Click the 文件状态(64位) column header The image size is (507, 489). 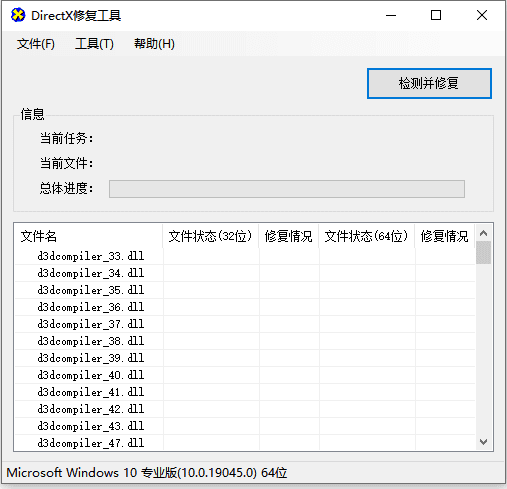367,236
